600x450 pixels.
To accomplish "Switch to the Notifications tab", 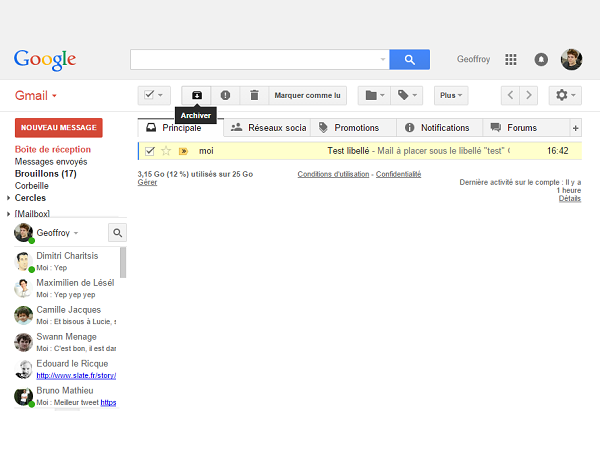I will (x=439, y=127).
